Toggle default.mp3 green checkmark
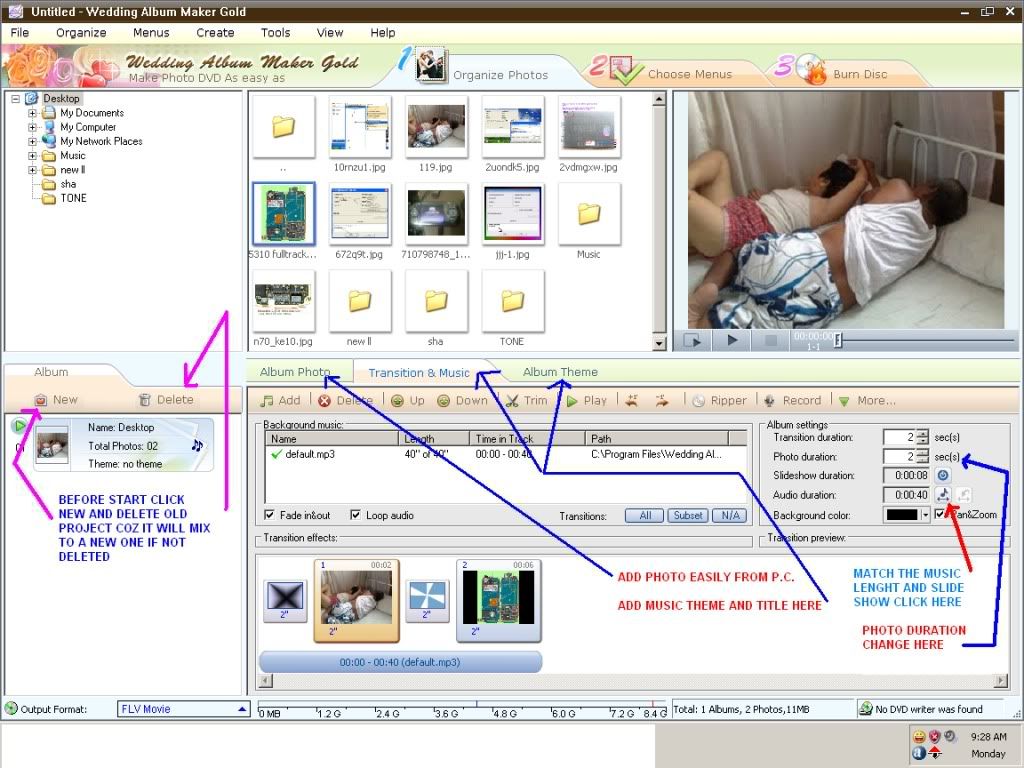 [276, 454]
